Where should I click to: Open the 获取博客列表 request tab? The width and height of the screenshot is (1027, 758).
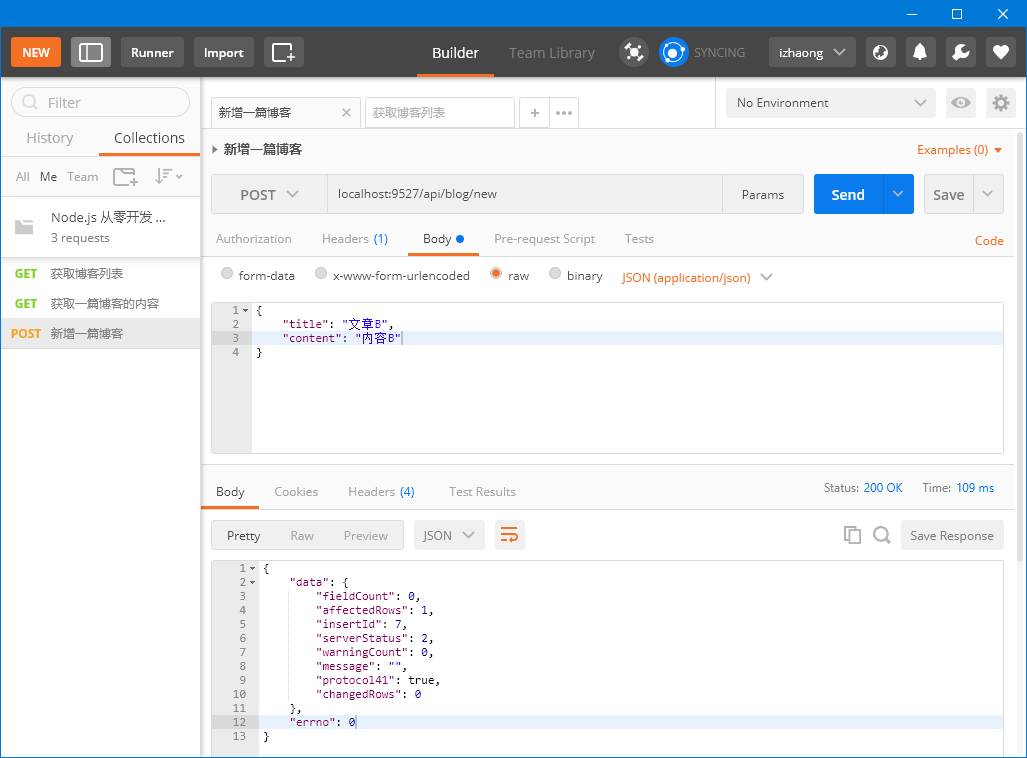pos(439,113)
